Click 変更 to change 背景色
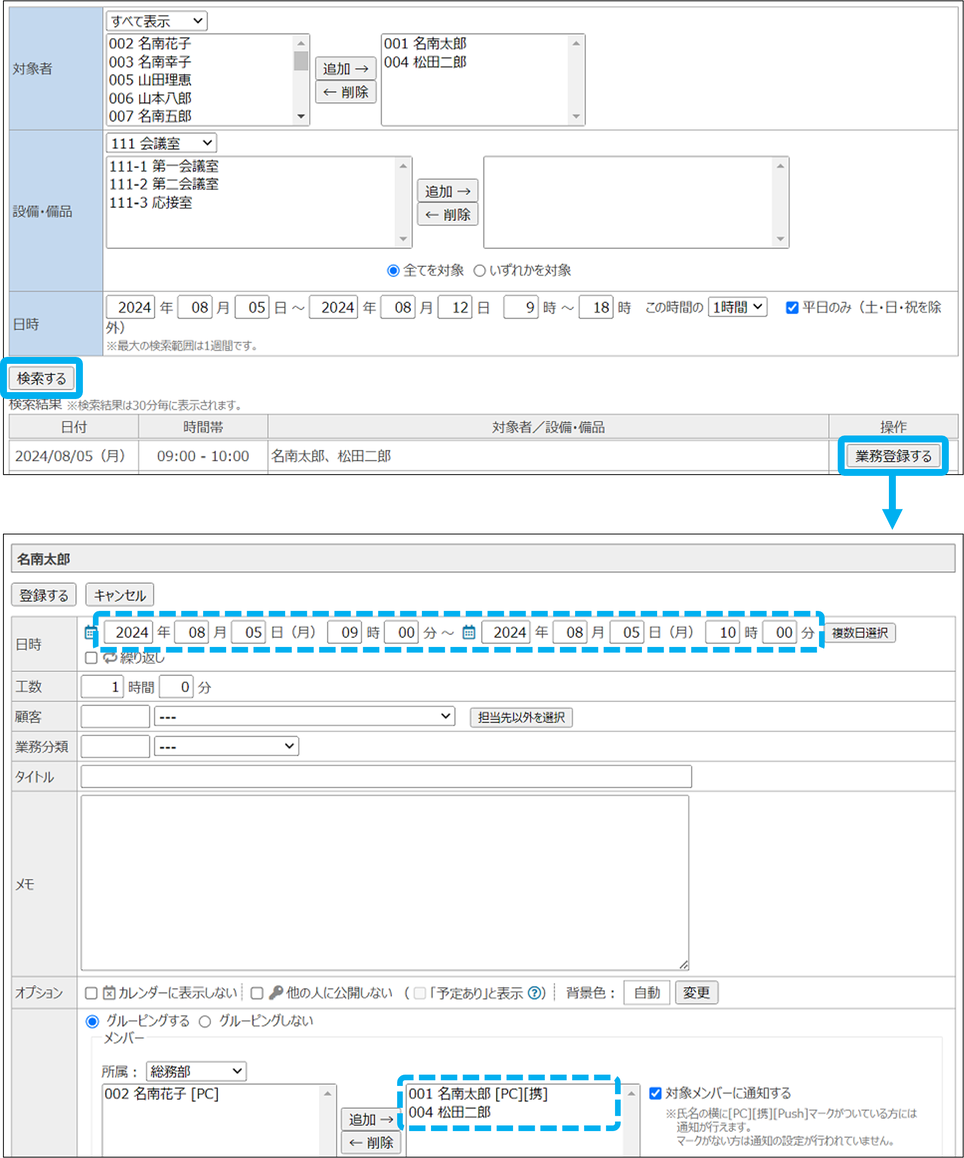This screenshot has height=1158, width=964. [696, 993]
